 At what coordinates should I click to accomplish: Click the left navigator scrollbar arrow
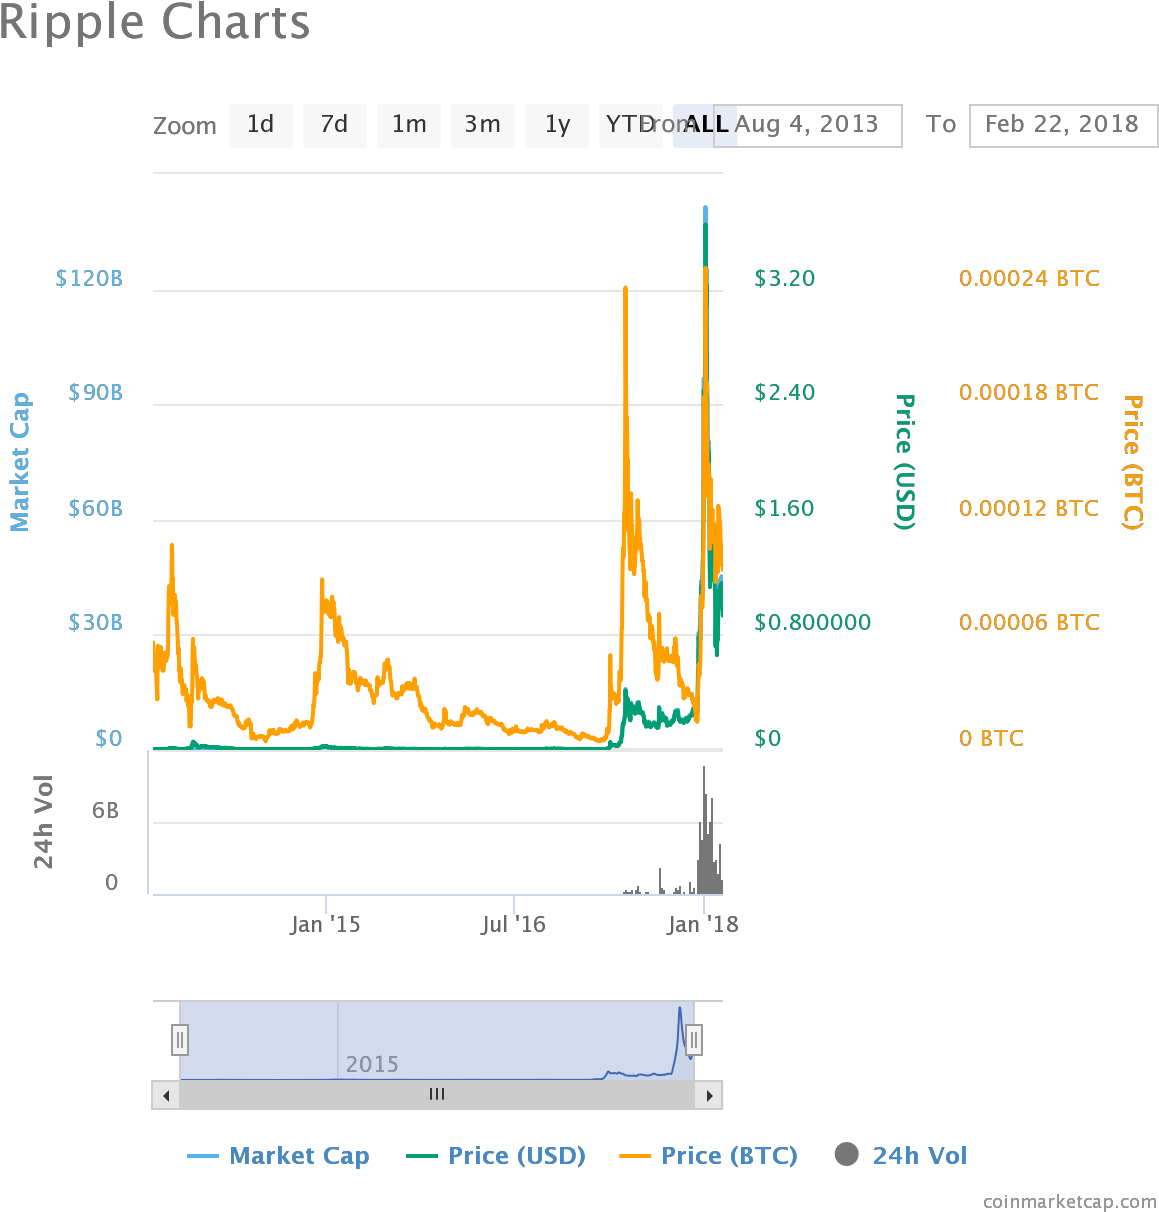(165, 1095)
